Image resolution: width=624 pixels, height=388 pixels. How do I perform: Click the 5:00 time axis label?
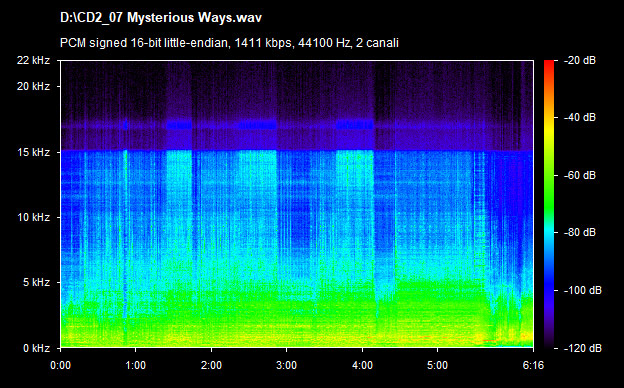(437, 365)
